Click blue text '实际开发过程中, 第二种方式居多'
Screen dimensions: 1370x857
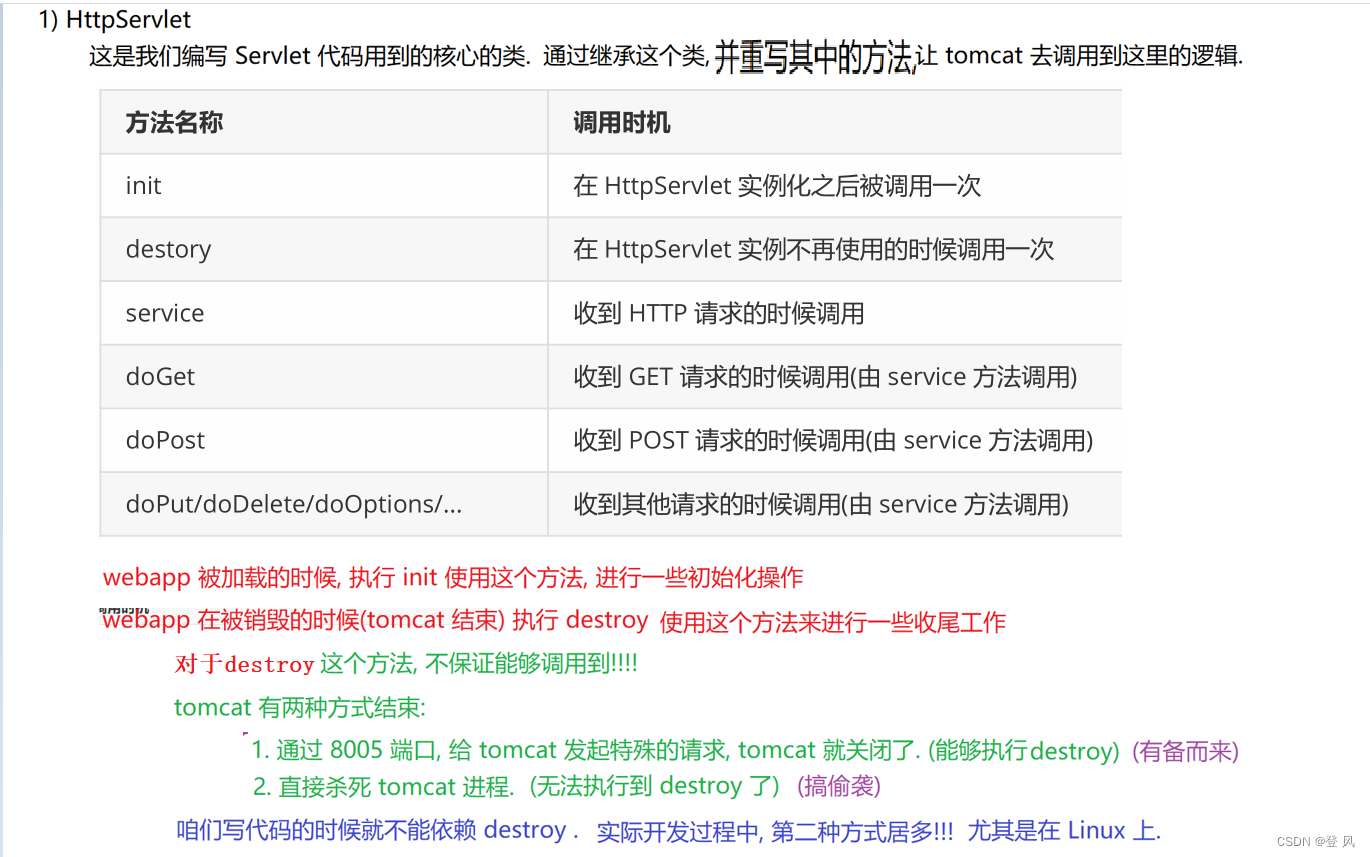pos(775,832)
